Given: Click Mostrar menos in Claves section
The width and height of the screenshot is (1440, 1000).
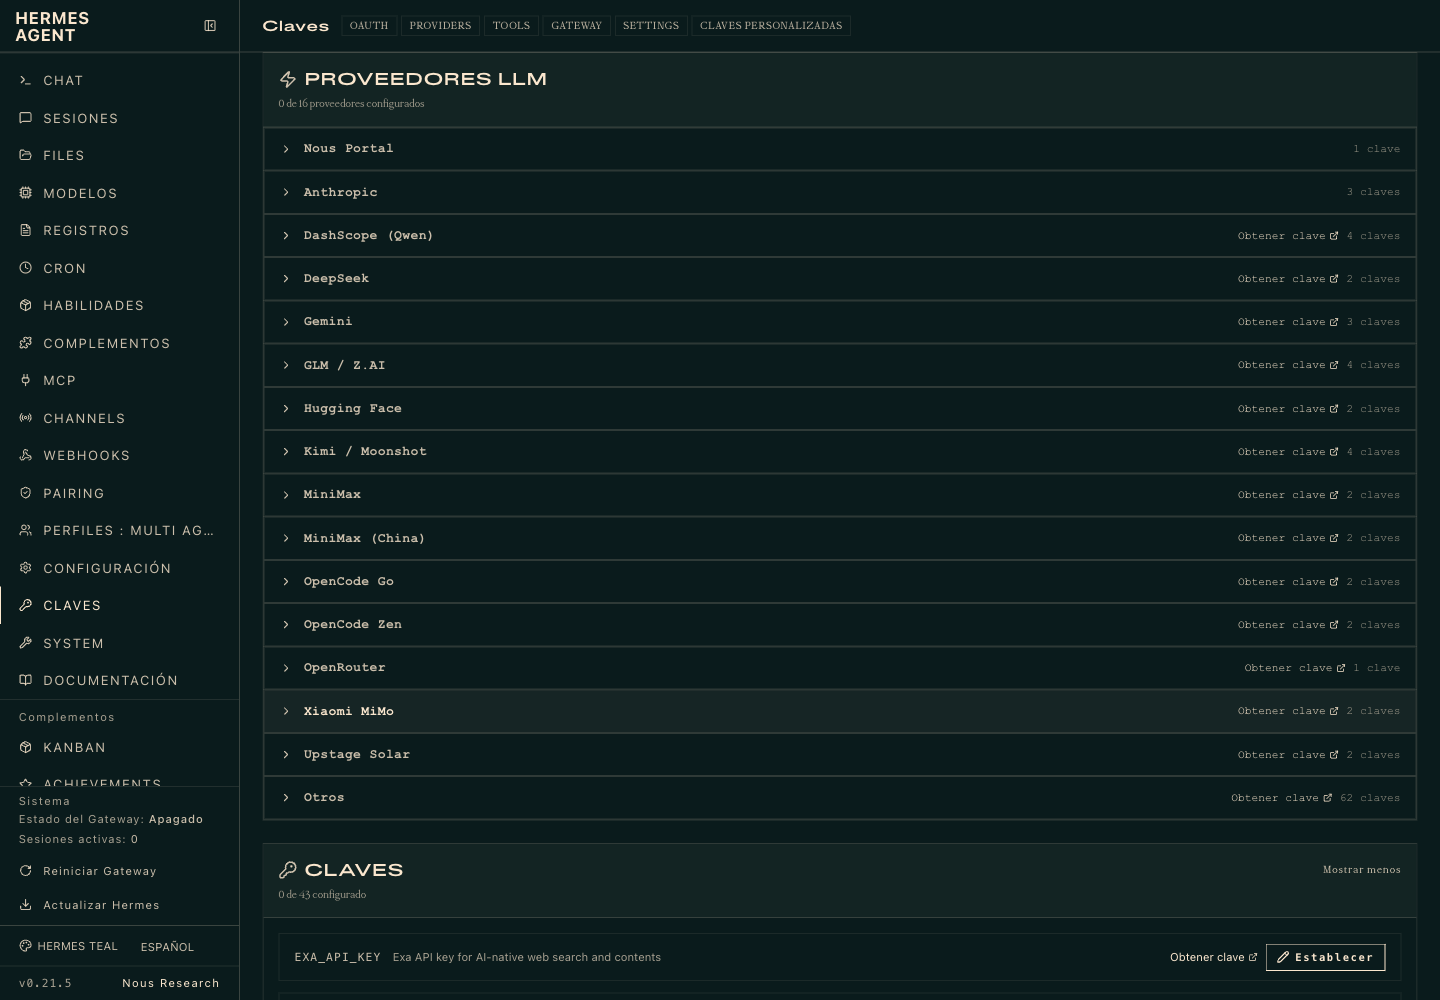Looking at the screenshot, I should tap(1362, 870).
